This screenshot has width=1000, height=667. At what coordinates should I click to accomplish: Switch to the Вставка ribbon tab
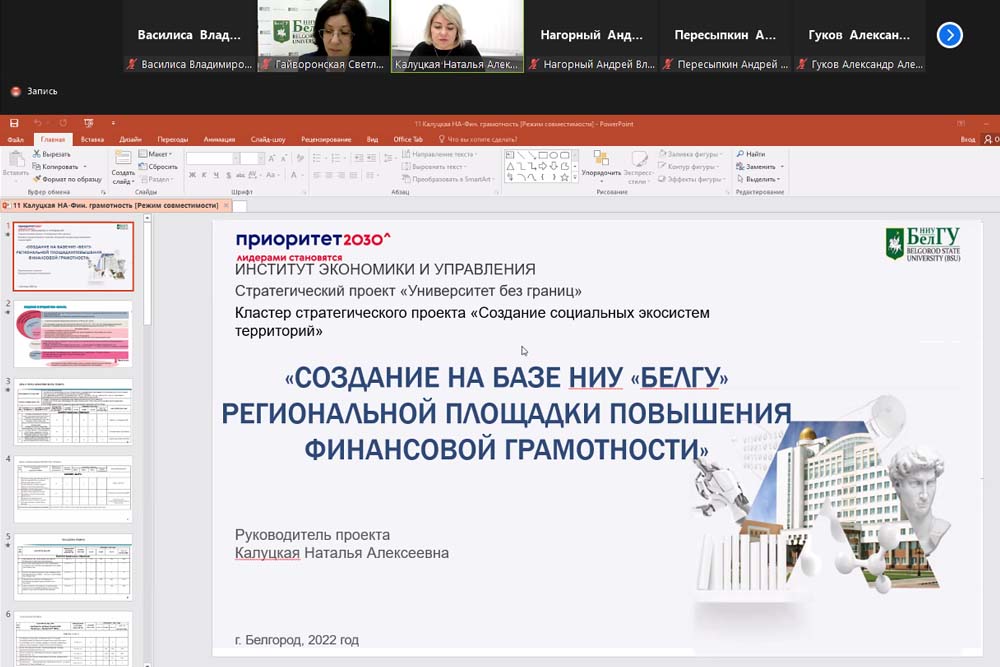tap(92, 140)
